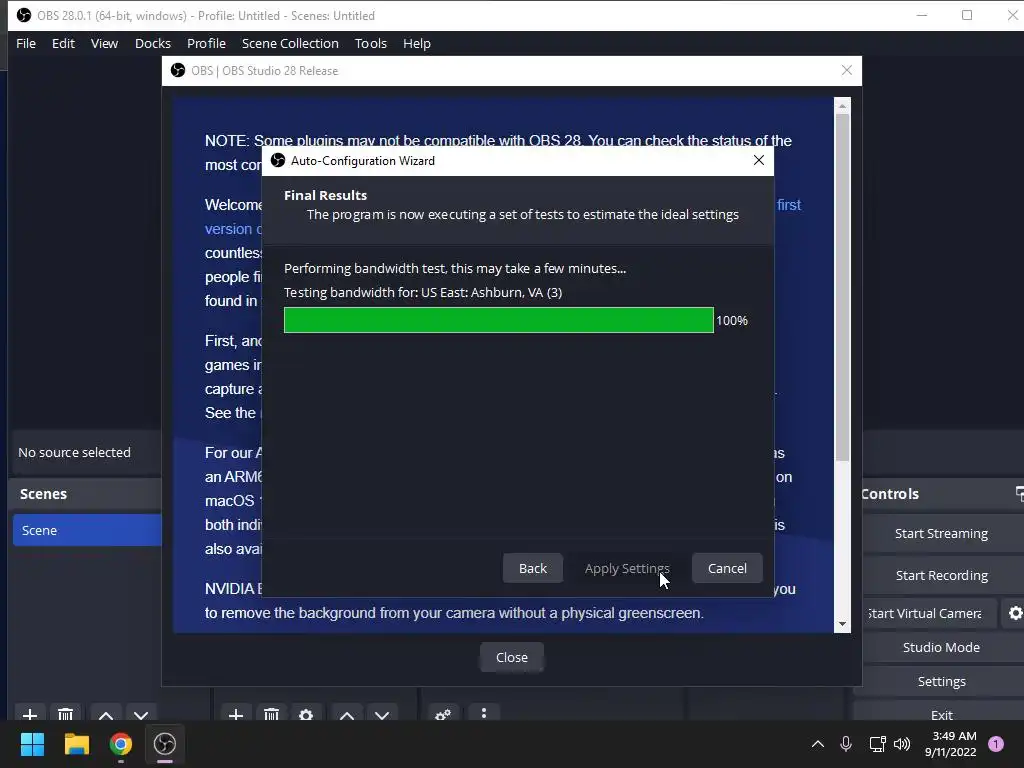Click scroll up arrow in release notes
The image size is (1024, 768).
click(842, 106)
